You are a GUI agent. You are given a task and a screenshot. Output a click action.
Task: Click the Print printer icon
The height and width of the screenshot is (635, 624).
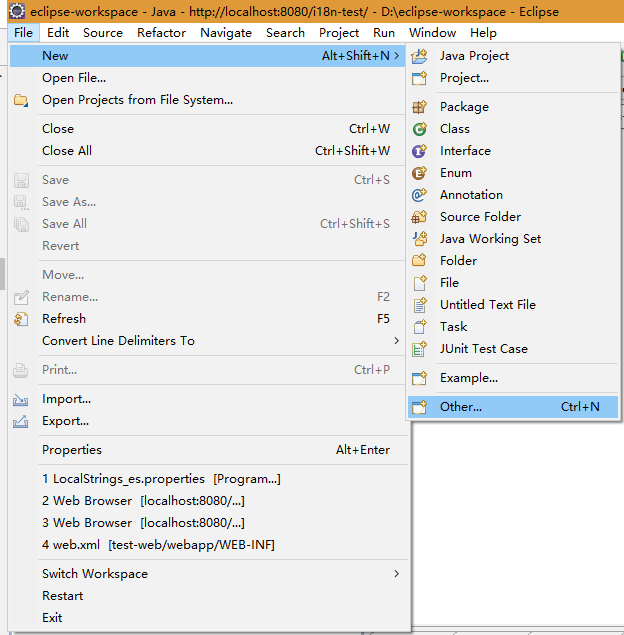[x=21, y=370]
